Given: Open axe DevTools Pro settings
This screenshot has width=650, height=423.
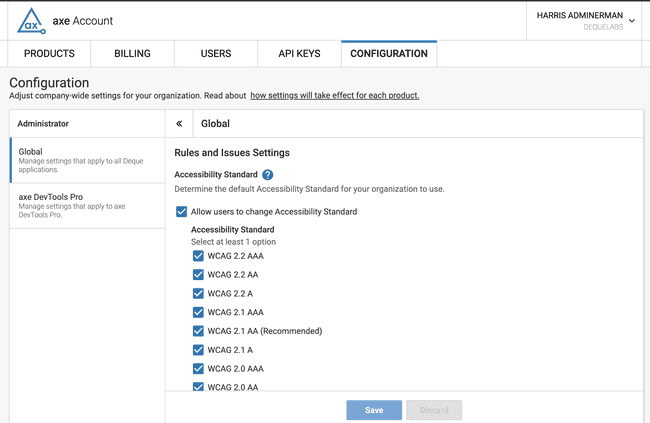Looking at the screenshot, I should point(86,206).
